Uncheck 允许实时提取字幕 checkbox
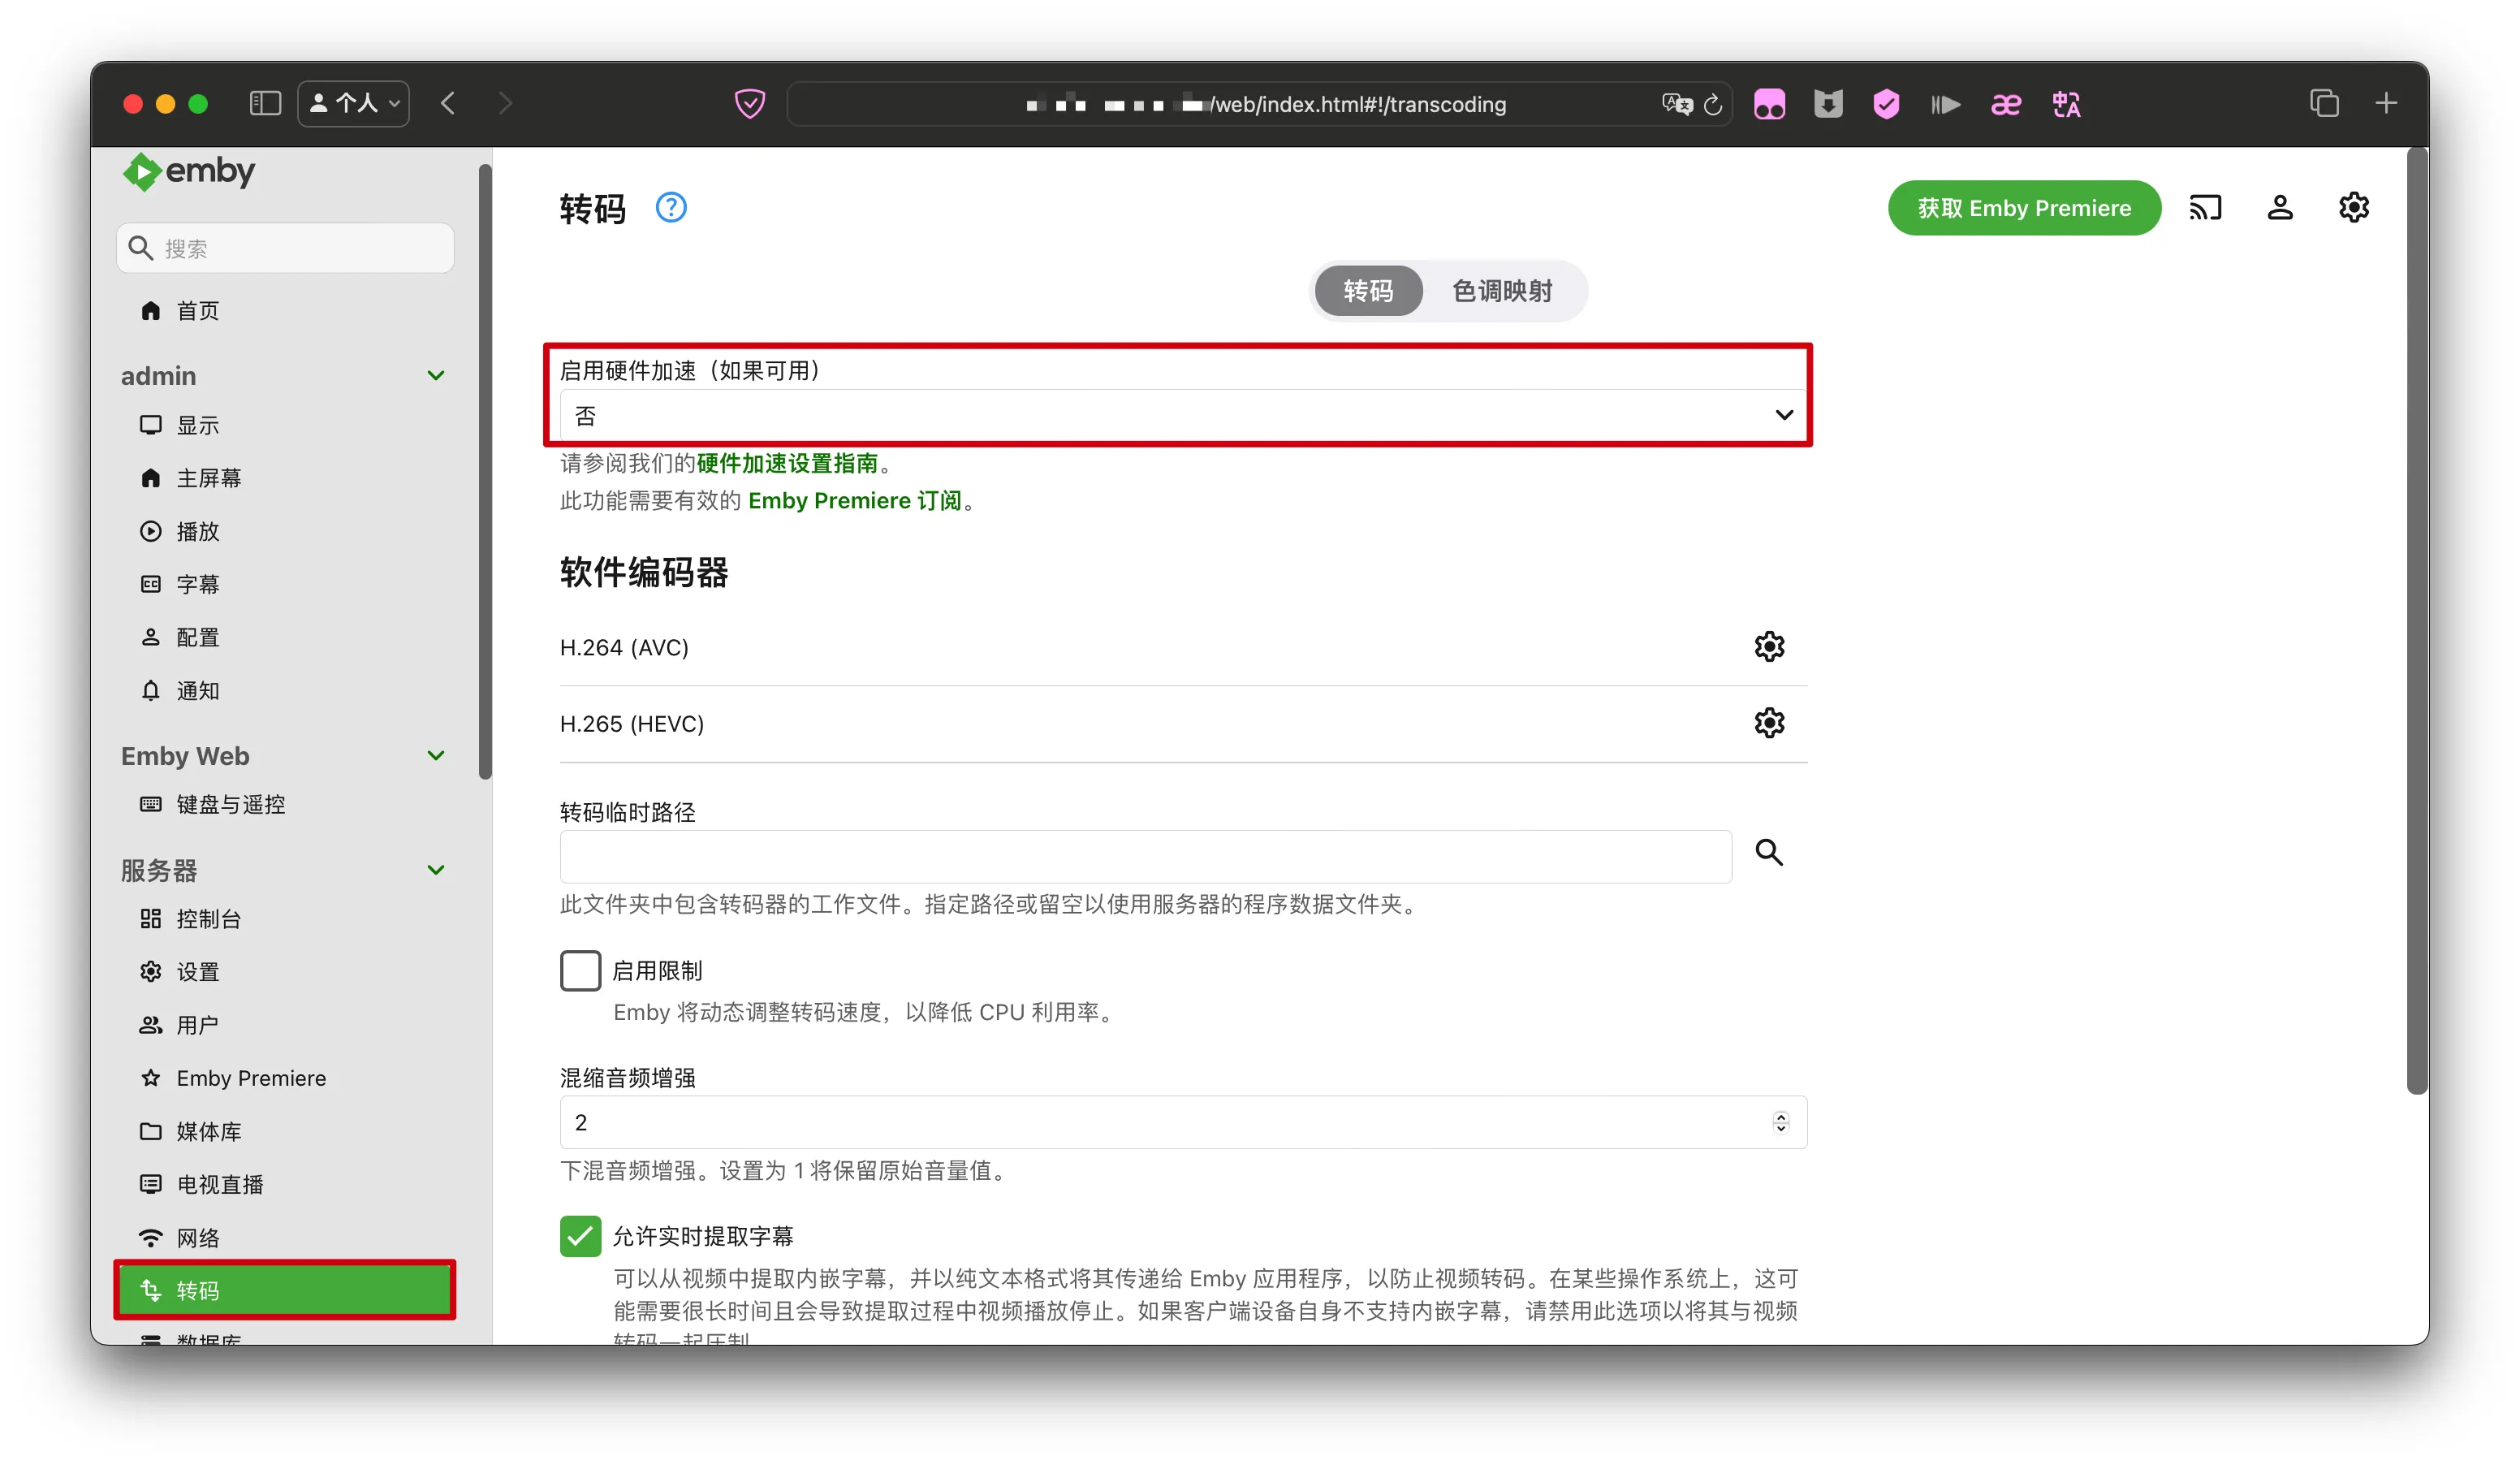 pos(580,1236)
